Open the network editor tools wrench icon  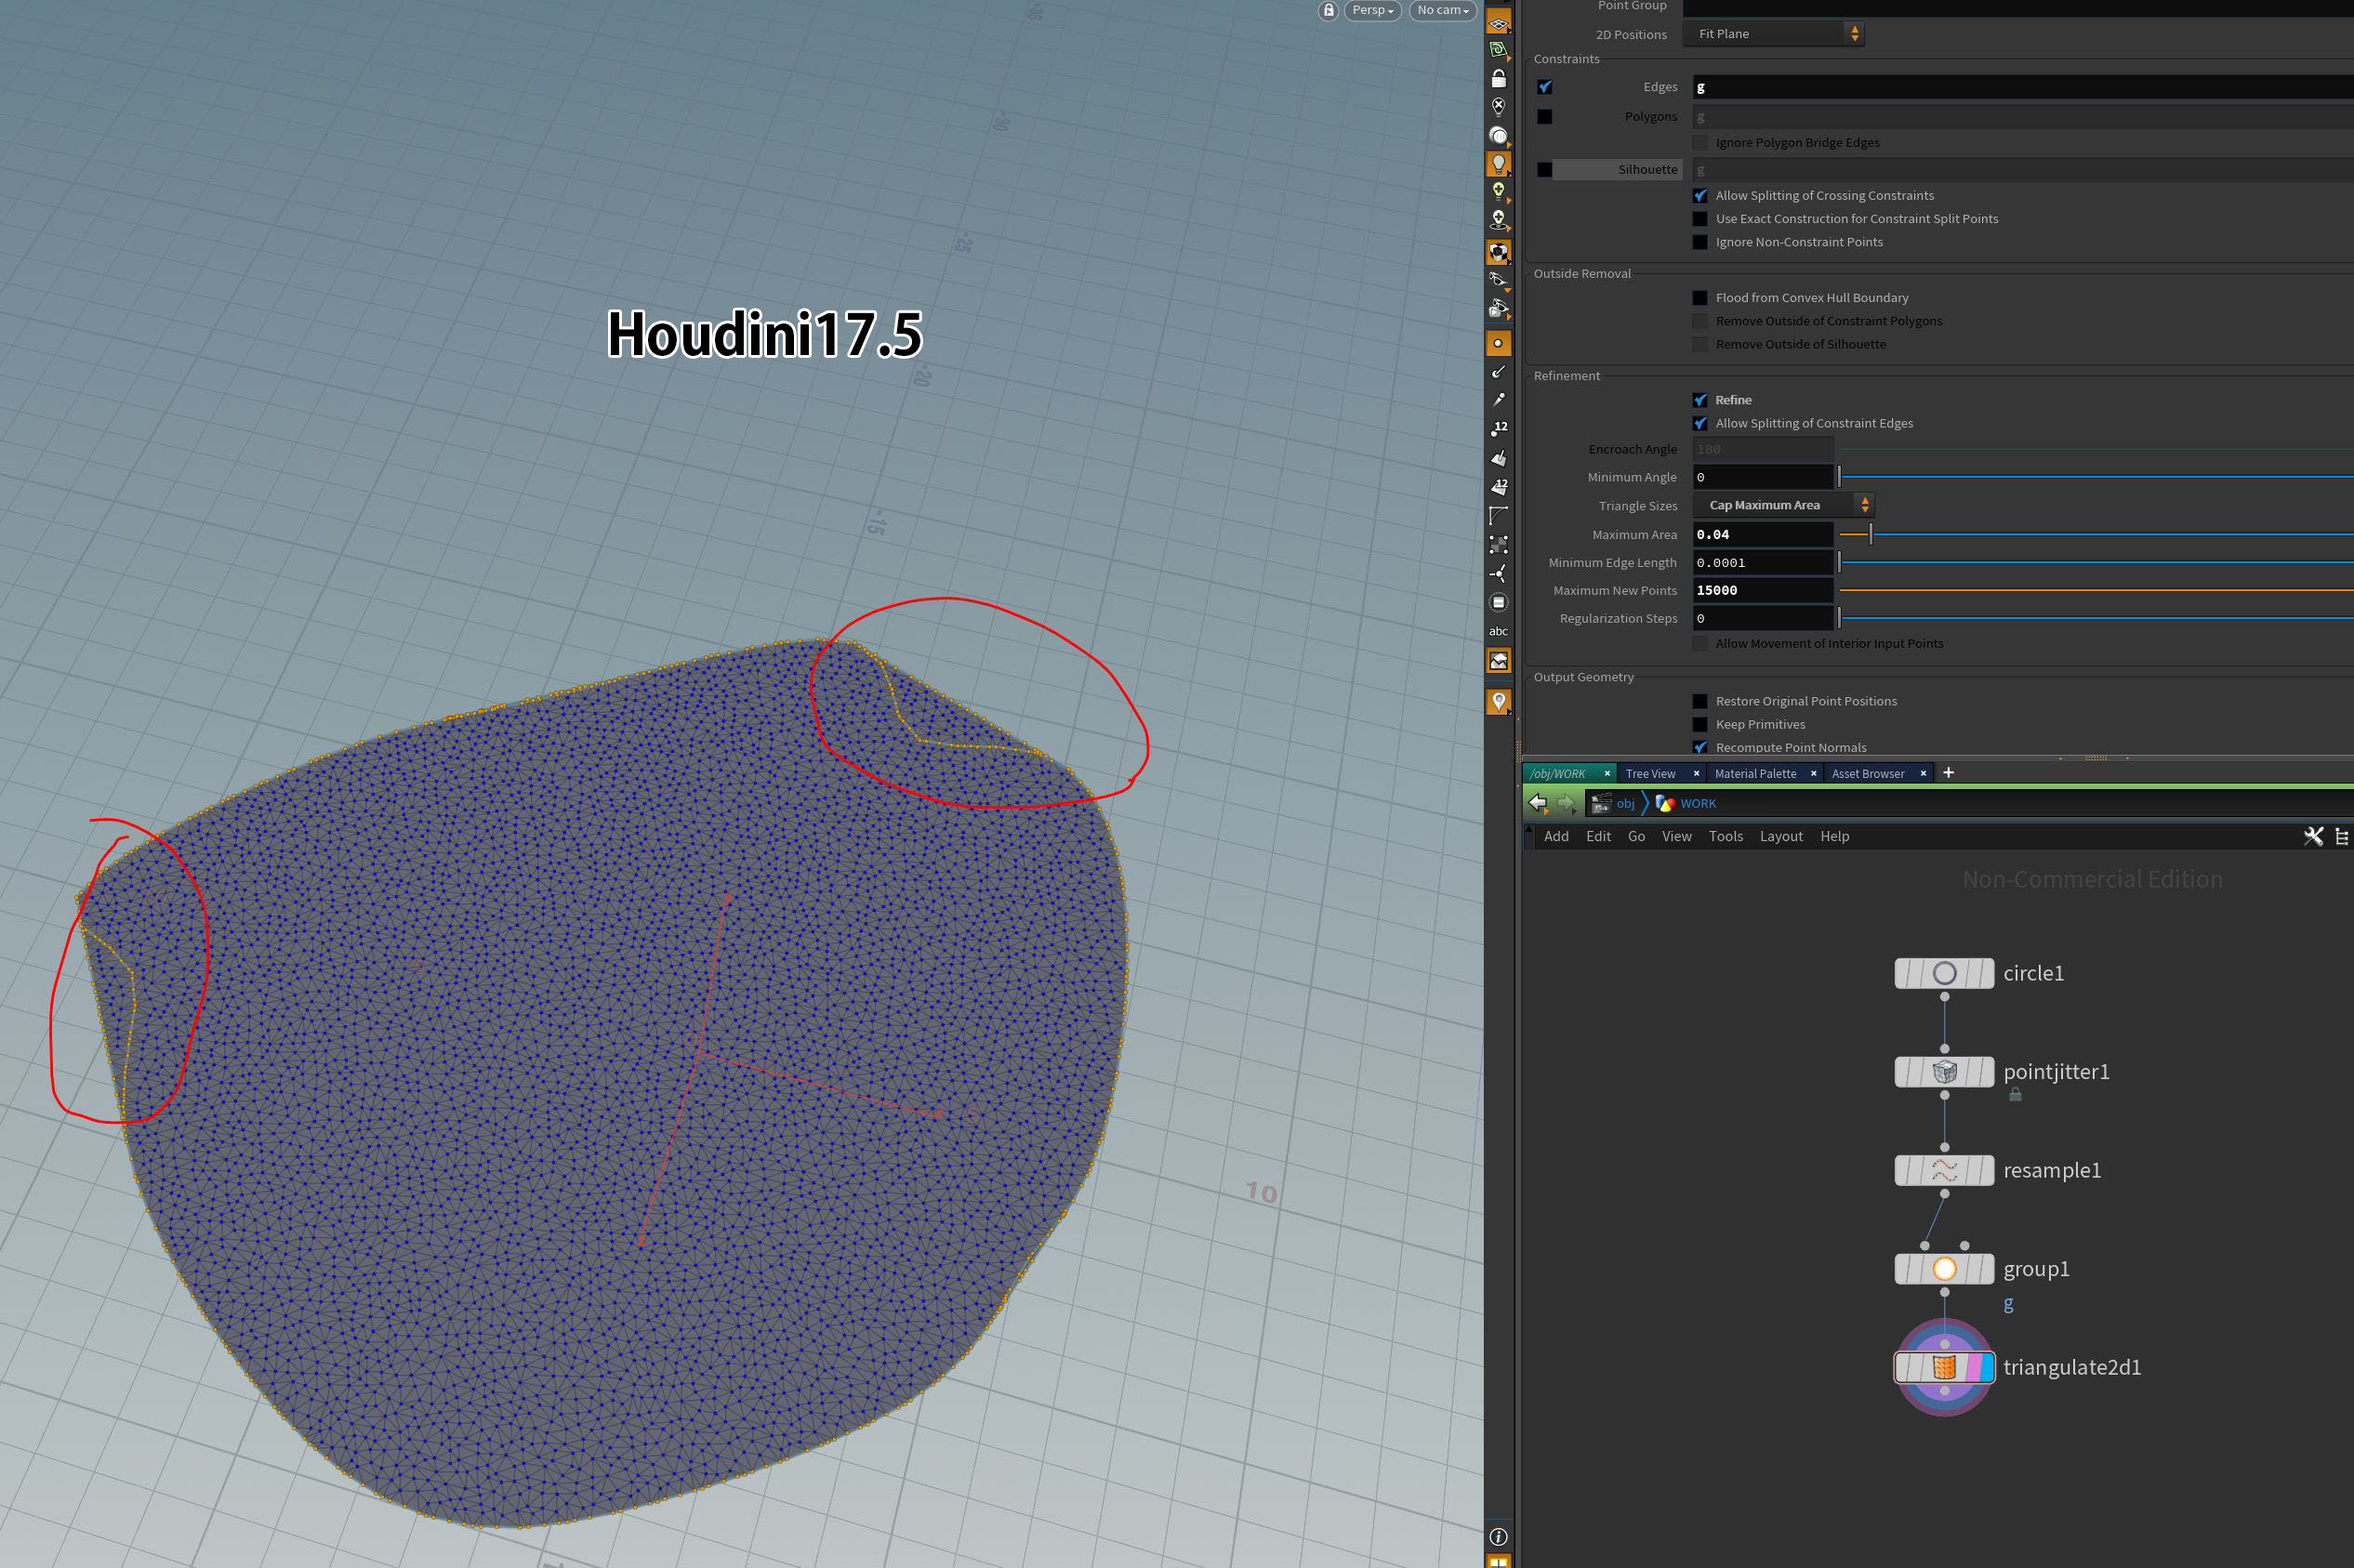[2313, 836]
